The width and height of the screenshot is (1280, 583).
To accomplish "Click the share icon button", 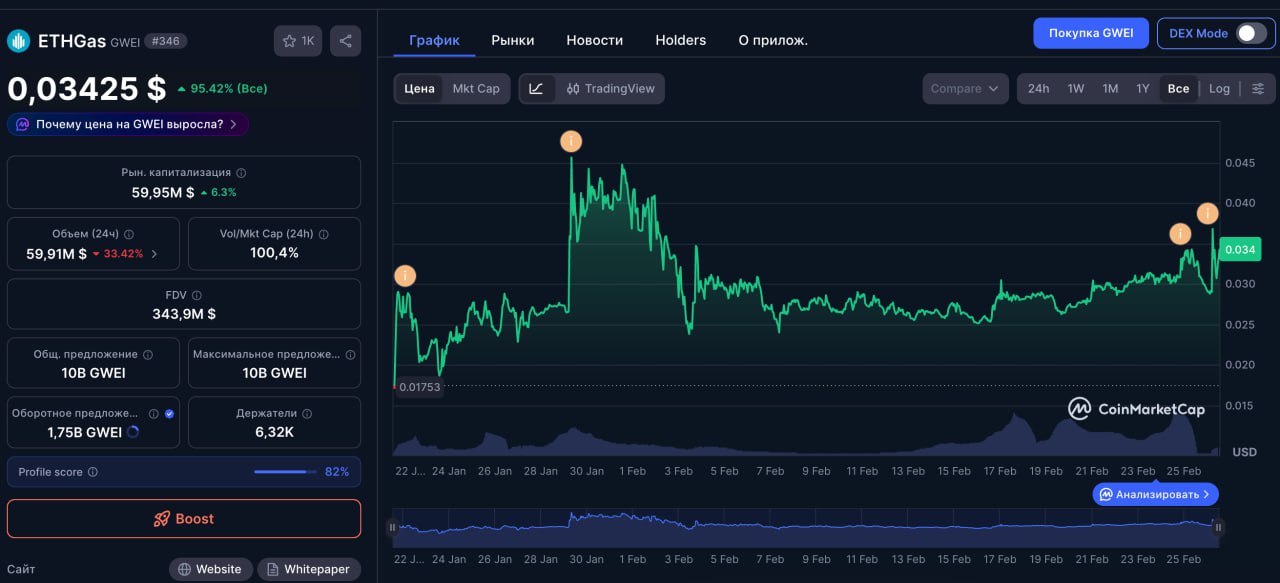I will pyautogui.click(x=345, y=41).
